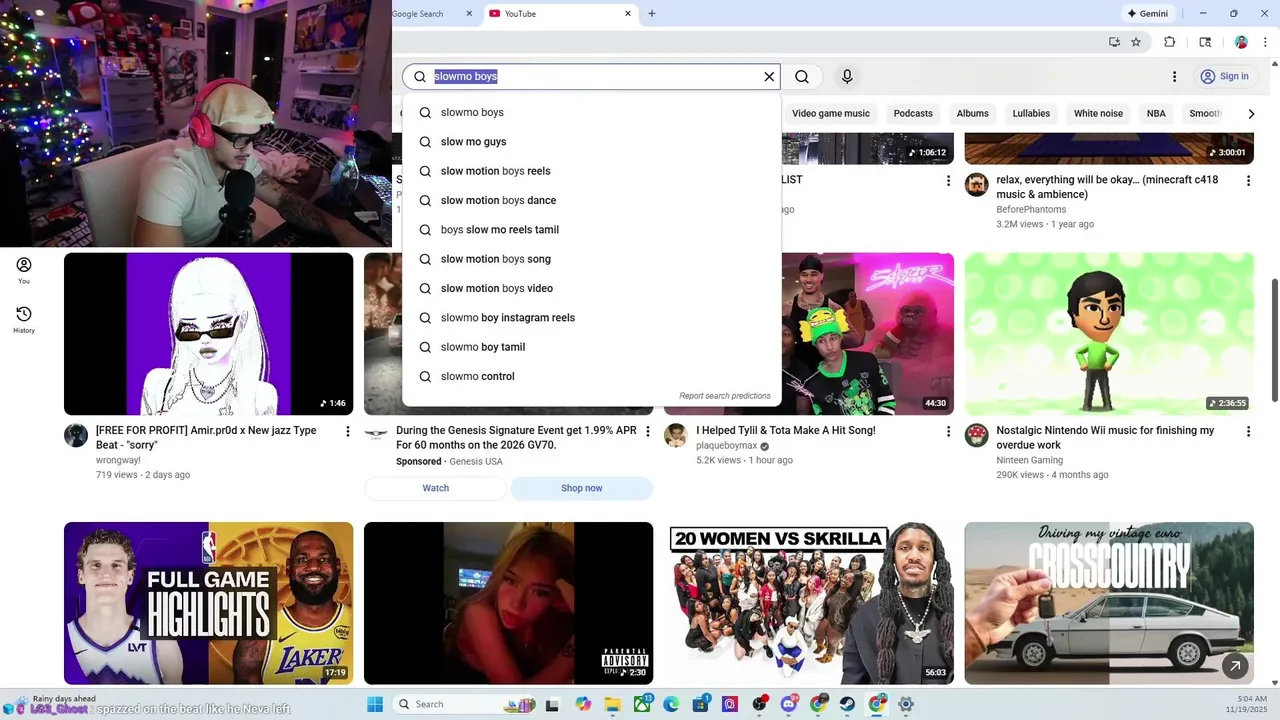Open options for Amir.pr0d Type Beat video
Viewport: 1280px width, 720px height.
(348, 432)
